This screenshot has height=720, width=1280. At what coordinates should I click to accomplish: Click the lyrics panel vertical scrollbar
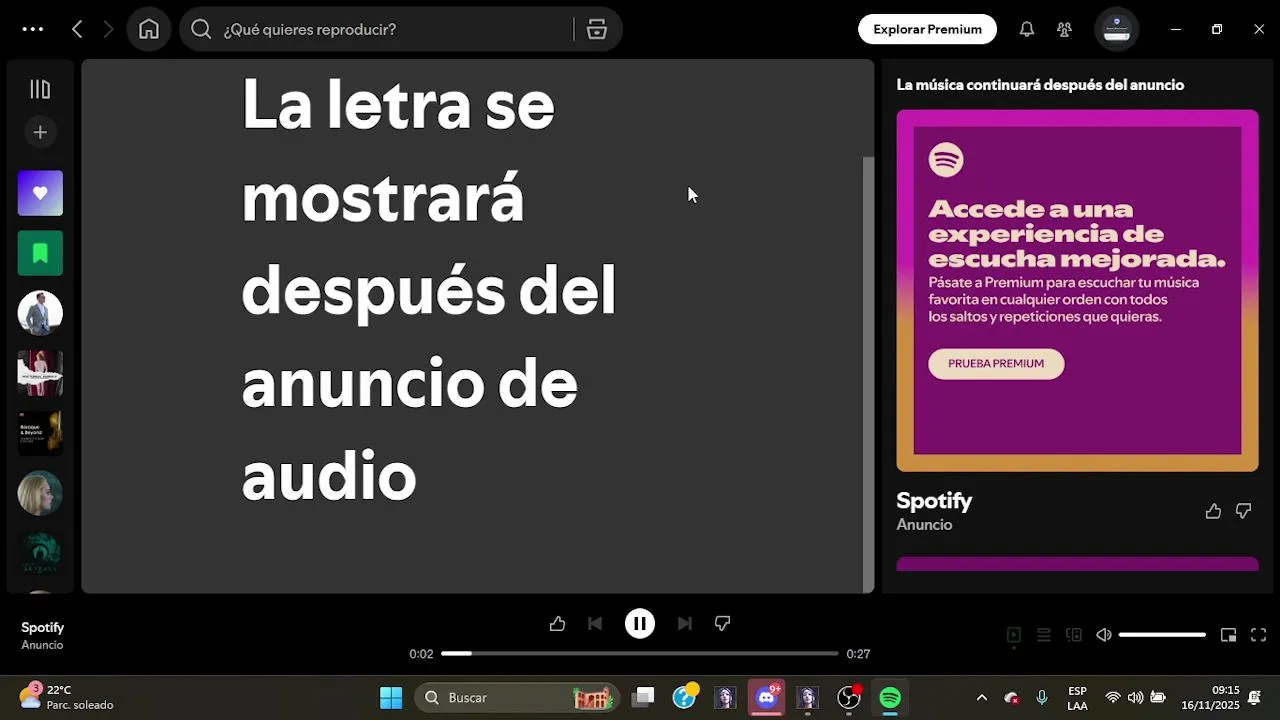(868, 375)
